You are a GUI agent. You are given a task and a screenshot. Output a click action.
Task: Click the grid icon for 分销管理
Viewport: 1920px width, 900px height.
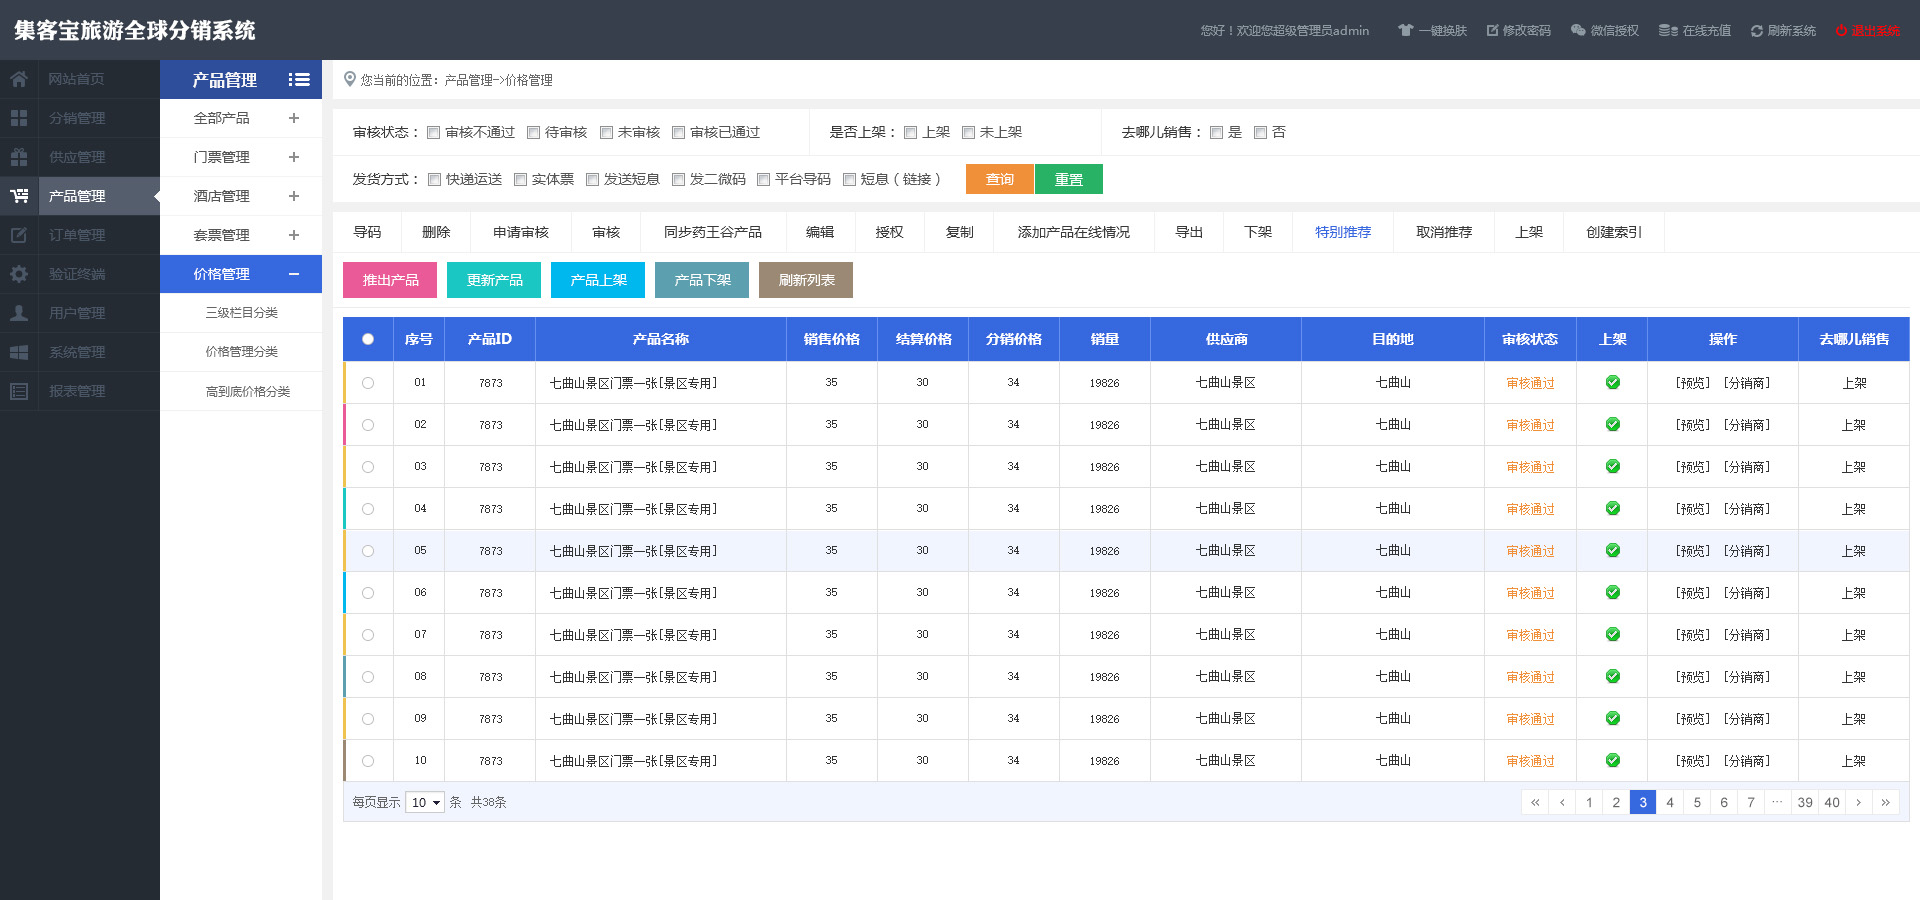pos(19,118)
